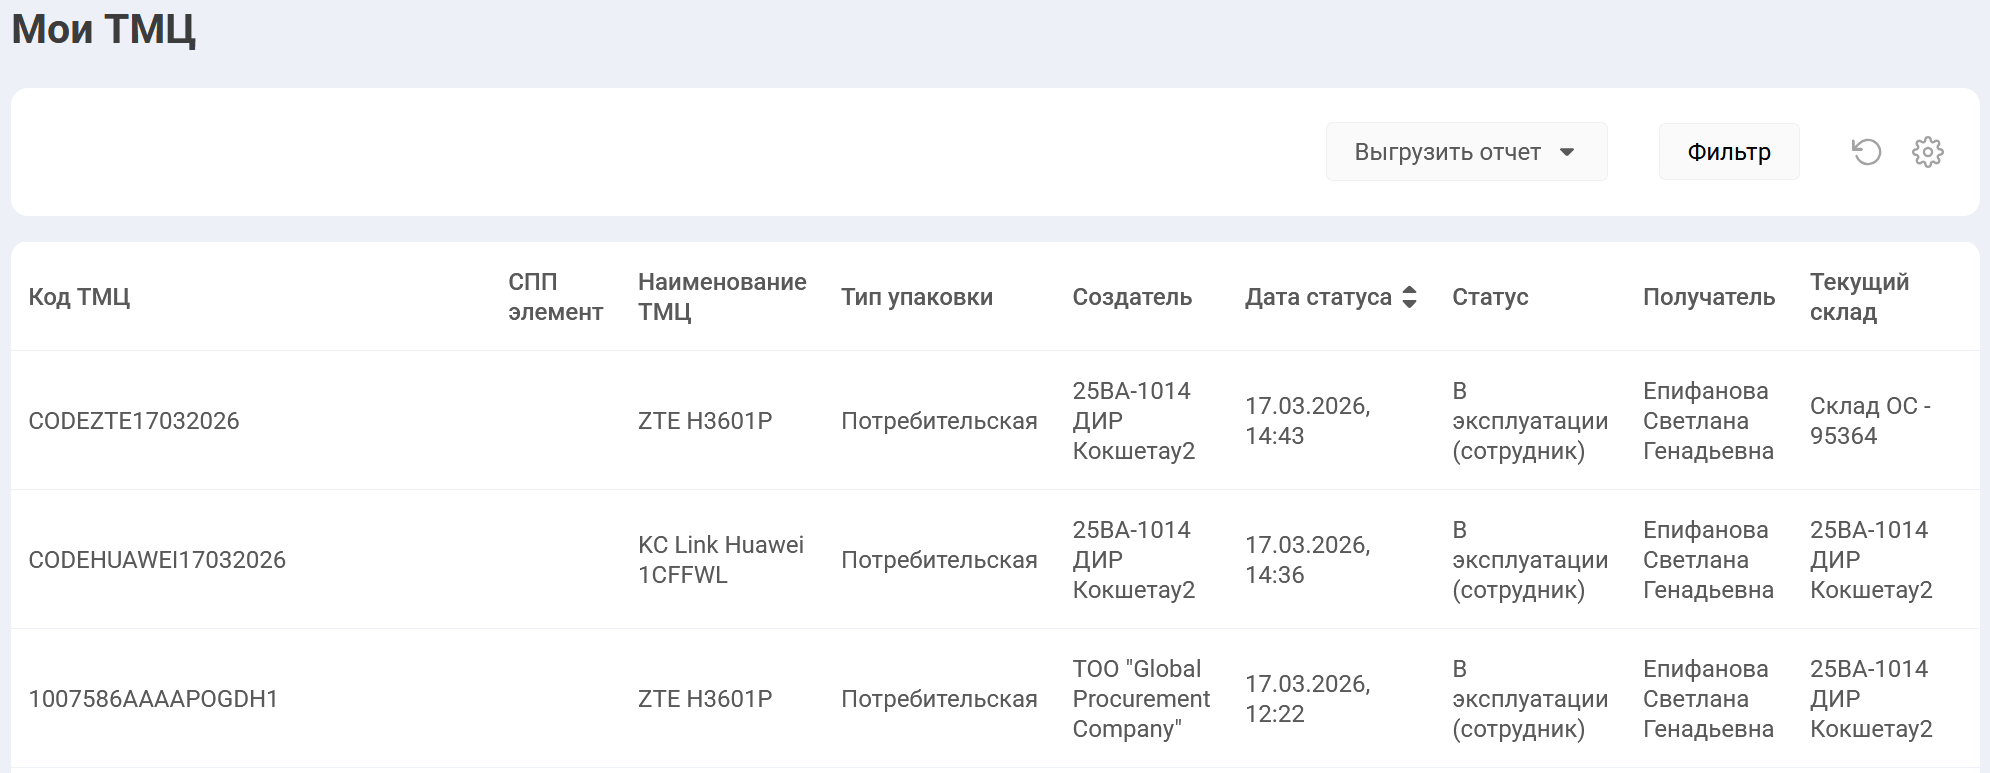1990x773 pixels.
Task: Open the 1007586AAAAPOGDH1 item
Action: (153, 699)
